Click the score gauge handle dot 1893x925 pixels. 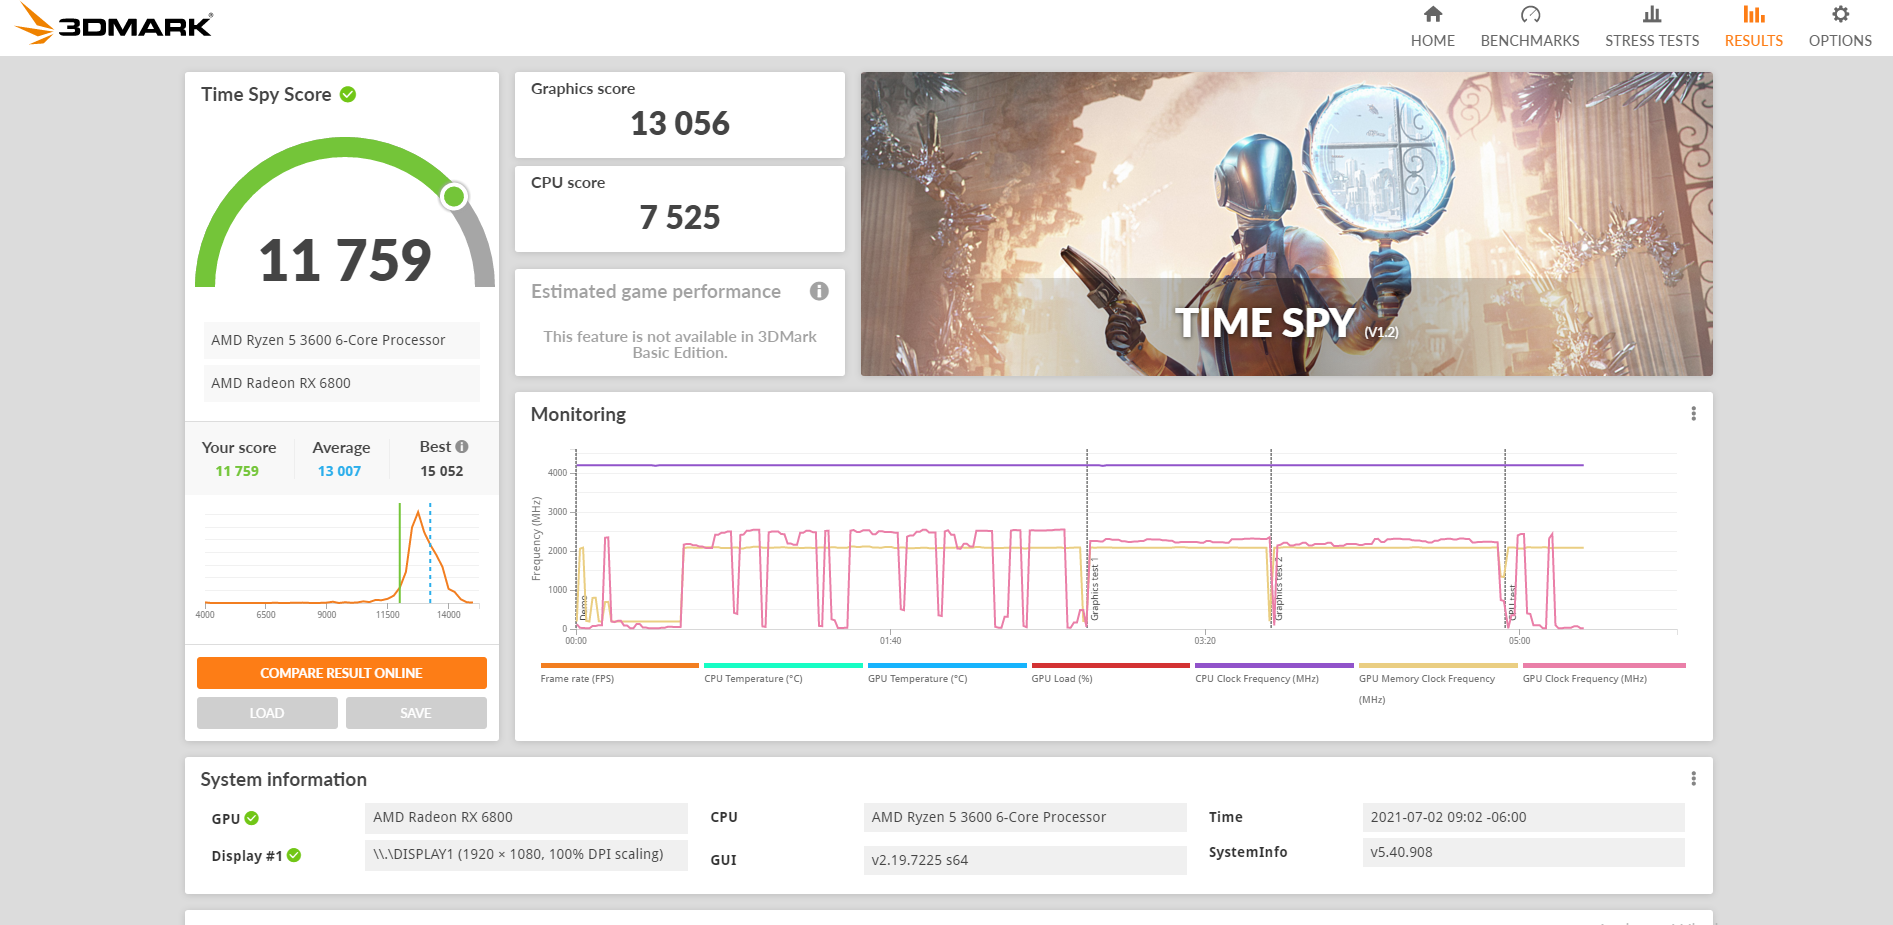[x=454, y=196]
